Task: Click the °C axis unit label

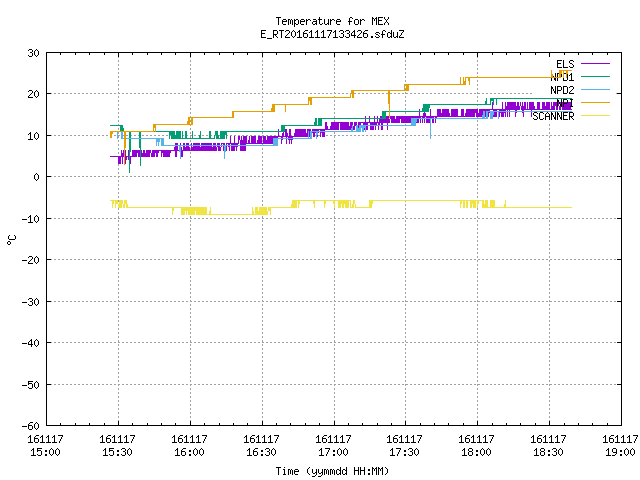Action: pos(12,240)
